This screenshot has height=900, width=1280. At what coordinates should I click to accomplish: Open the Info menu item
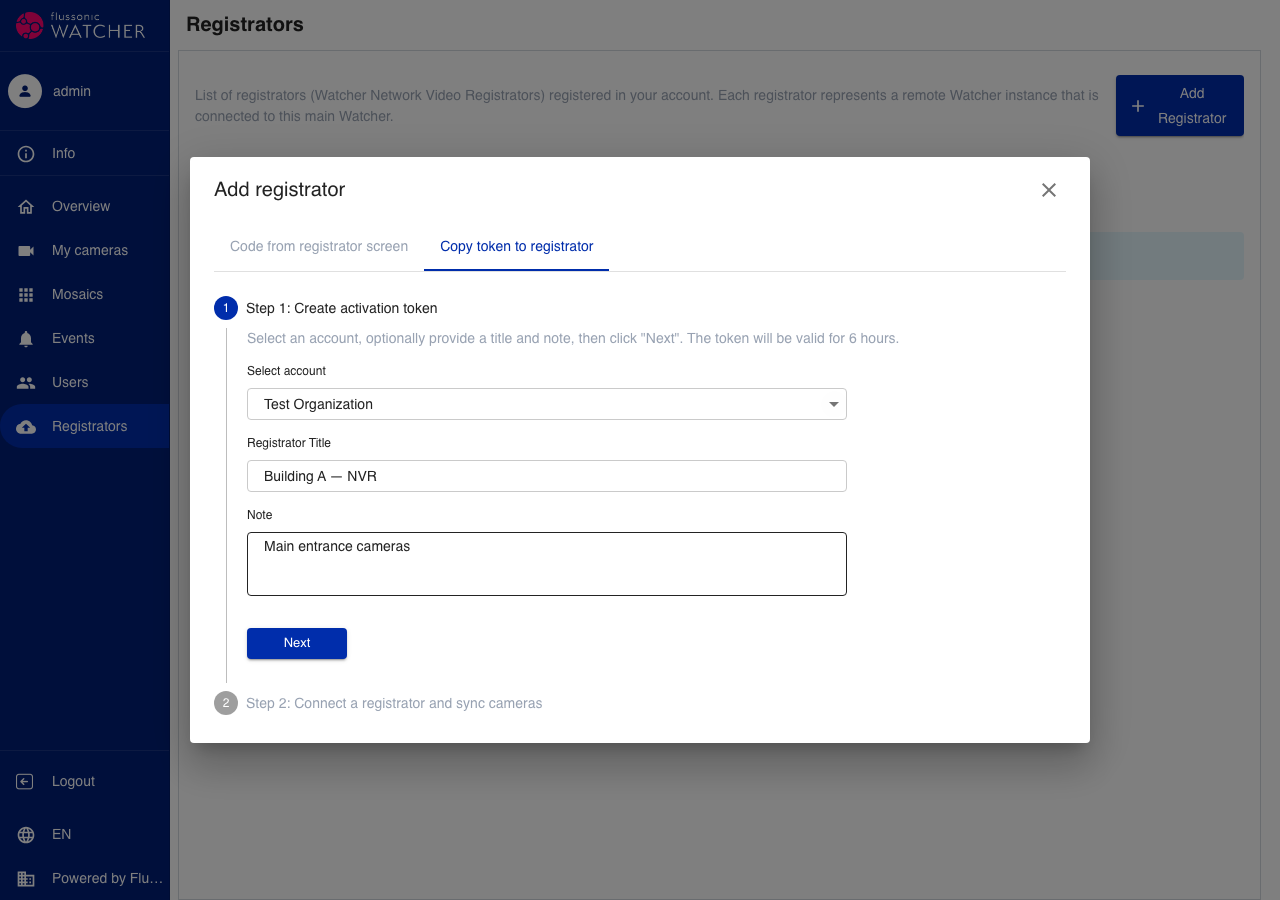(x=85, y=154)
